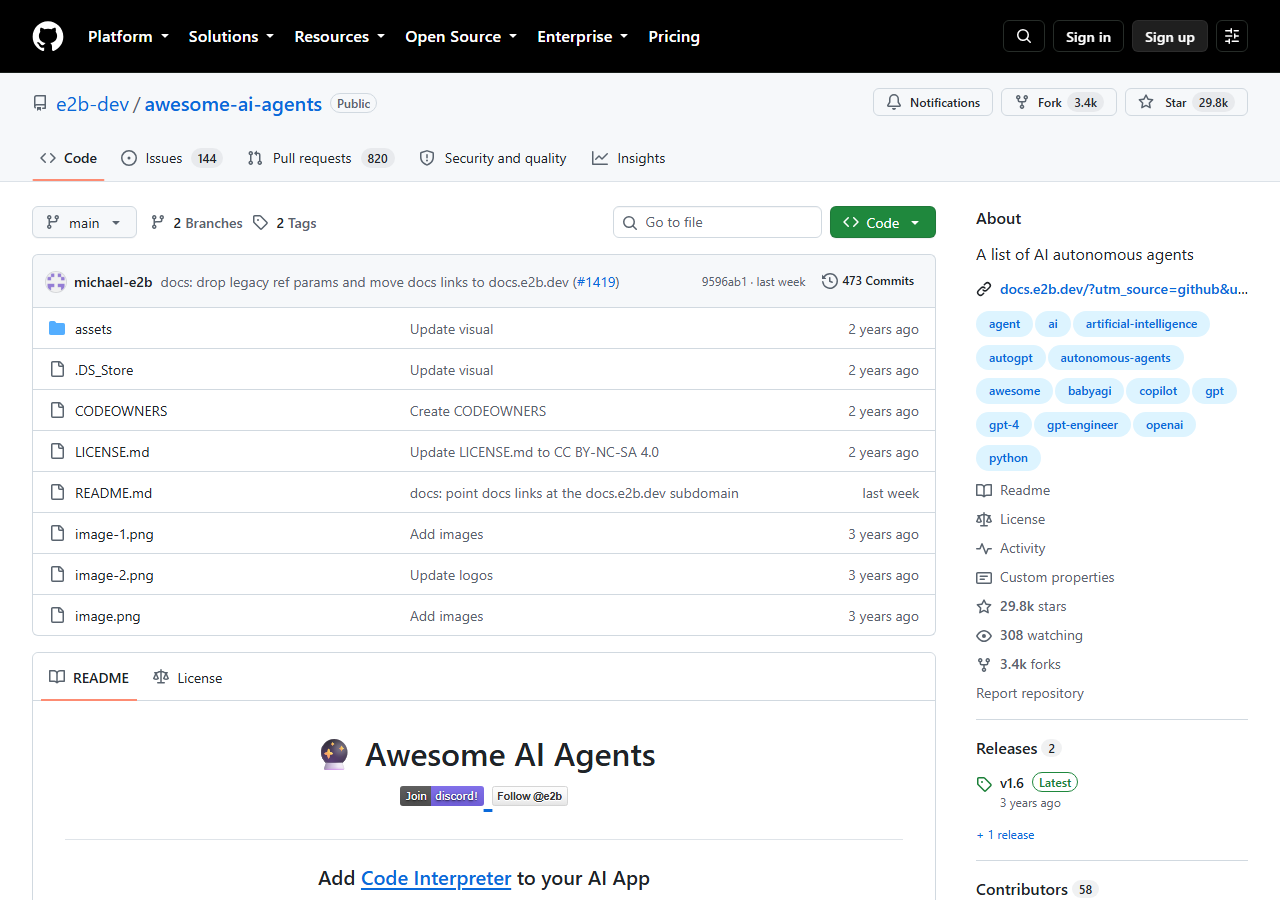Expand the Enterprise menu
Screen dimensions: 1280x900
click(x=583, y=36)
